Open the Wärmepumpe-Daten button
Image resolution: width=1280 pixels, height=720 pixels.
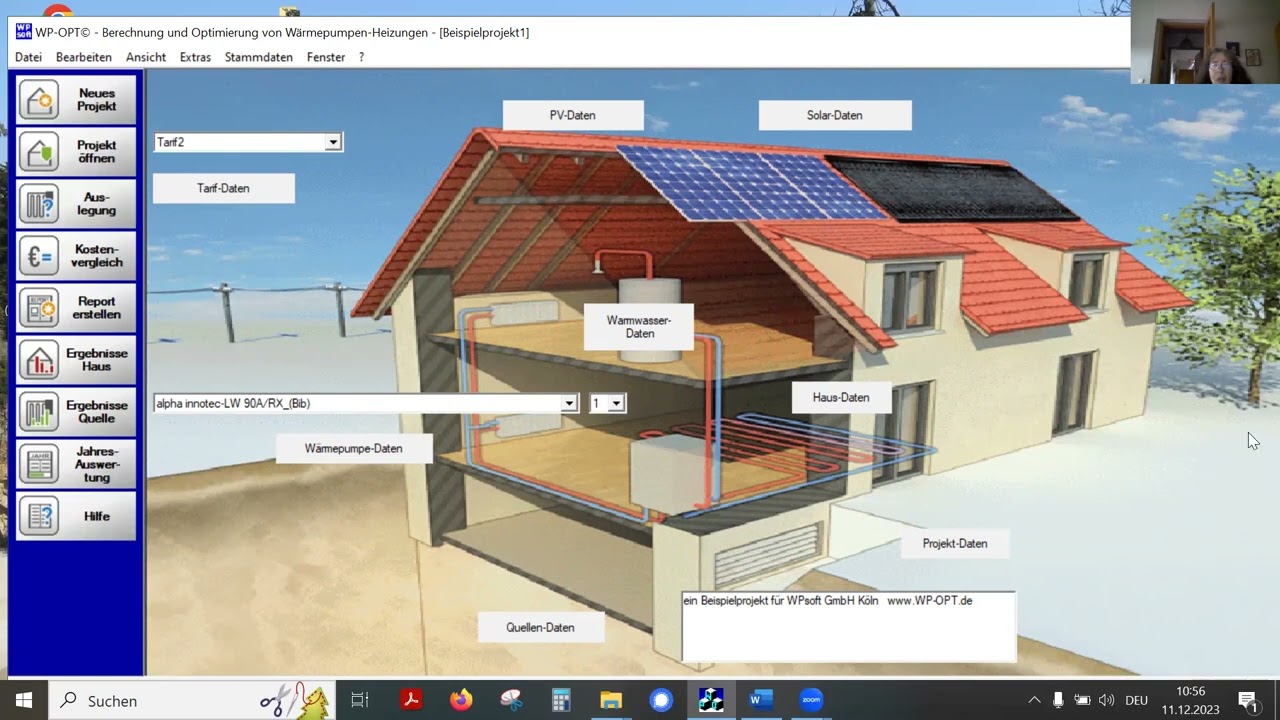pos(354,448)
